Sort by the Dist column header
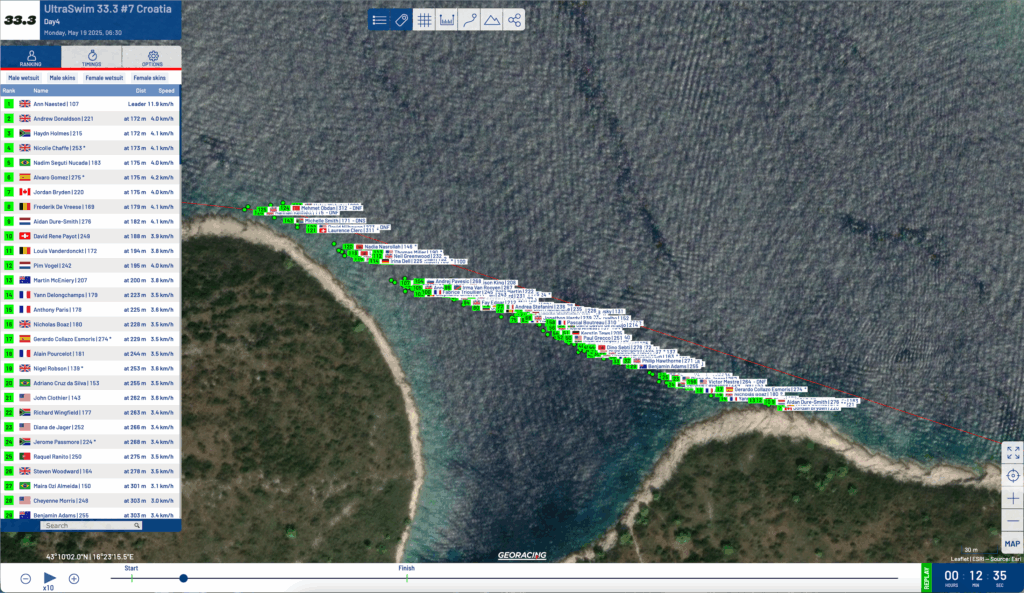This screenshot has width=1024, height=593. click(140, 91)
